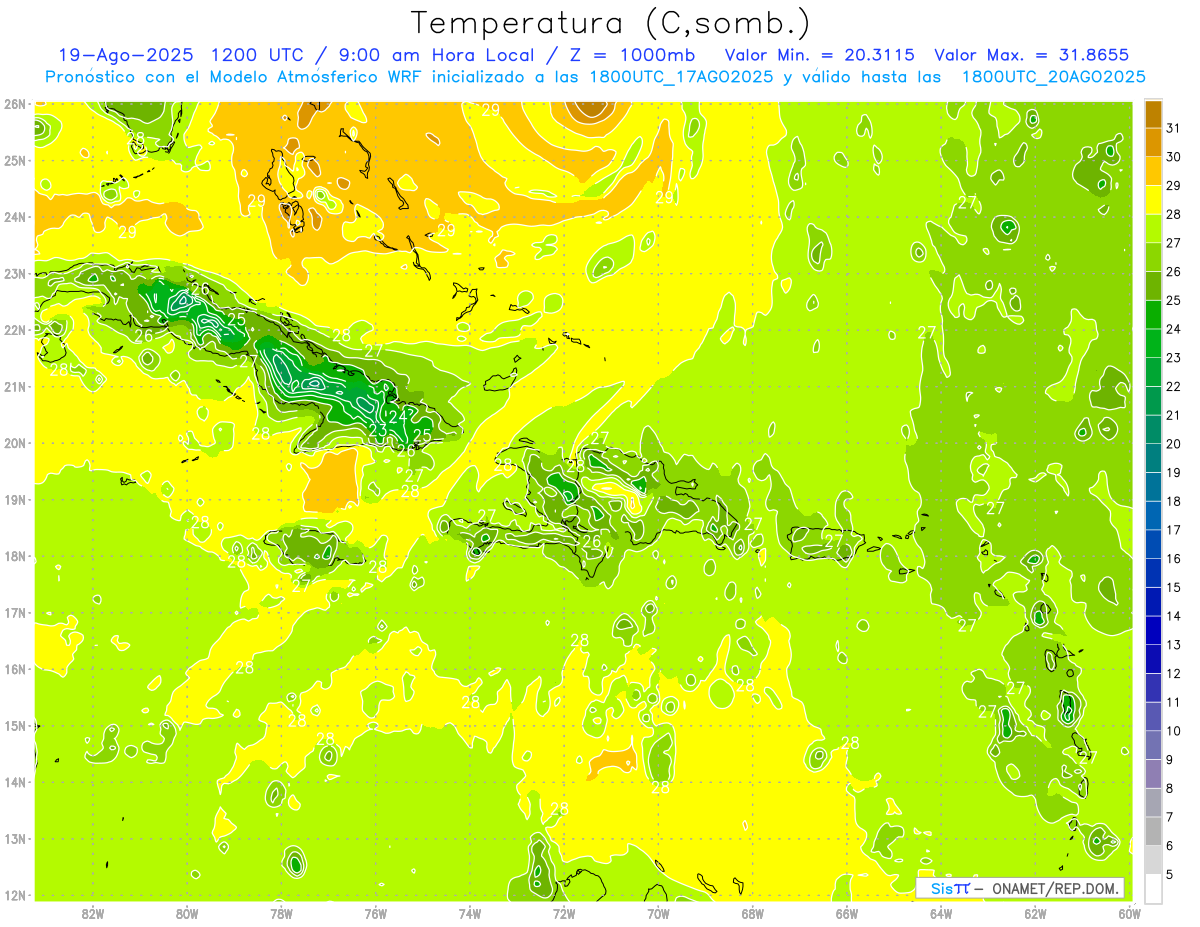Click the '62W' longitude axis label
Screen dimensions: 1200x927
click(1035, 913)
